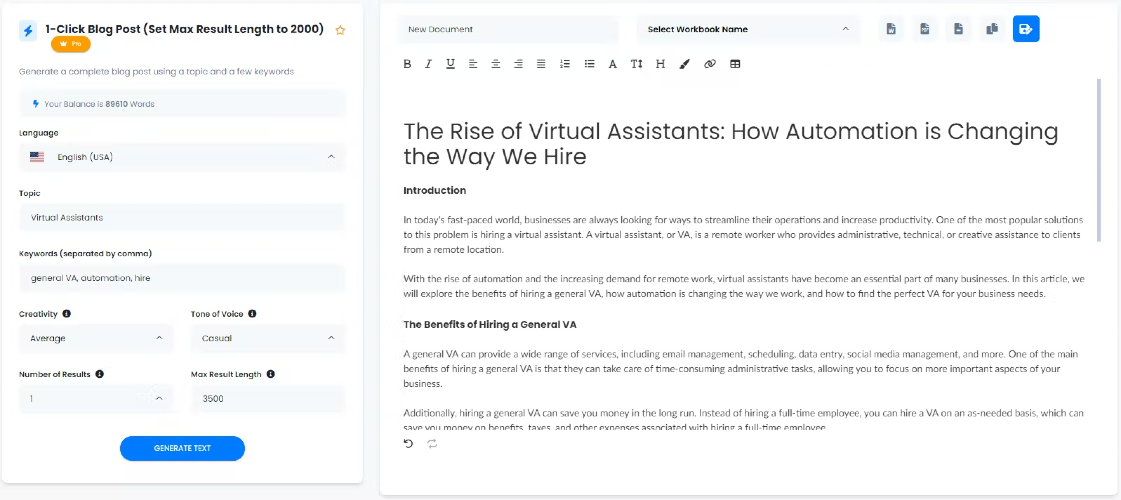This screenshot has width=1121, height=500.
Task: Toggle underline formatting in editor toolbar
Action: point(450,64)
